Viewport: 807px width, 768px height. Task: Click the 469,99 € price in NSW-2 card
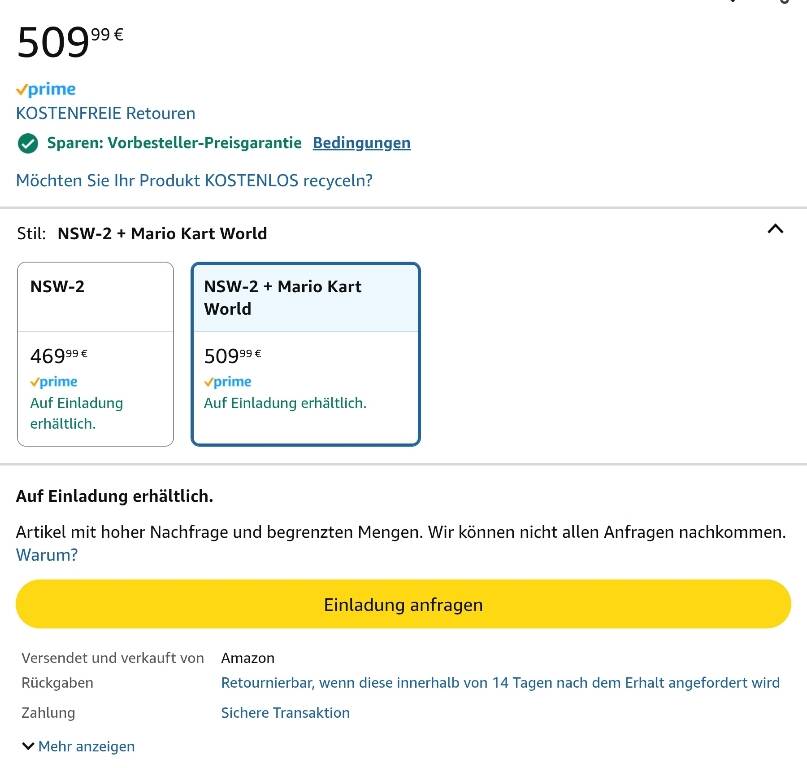coord(59,356)
